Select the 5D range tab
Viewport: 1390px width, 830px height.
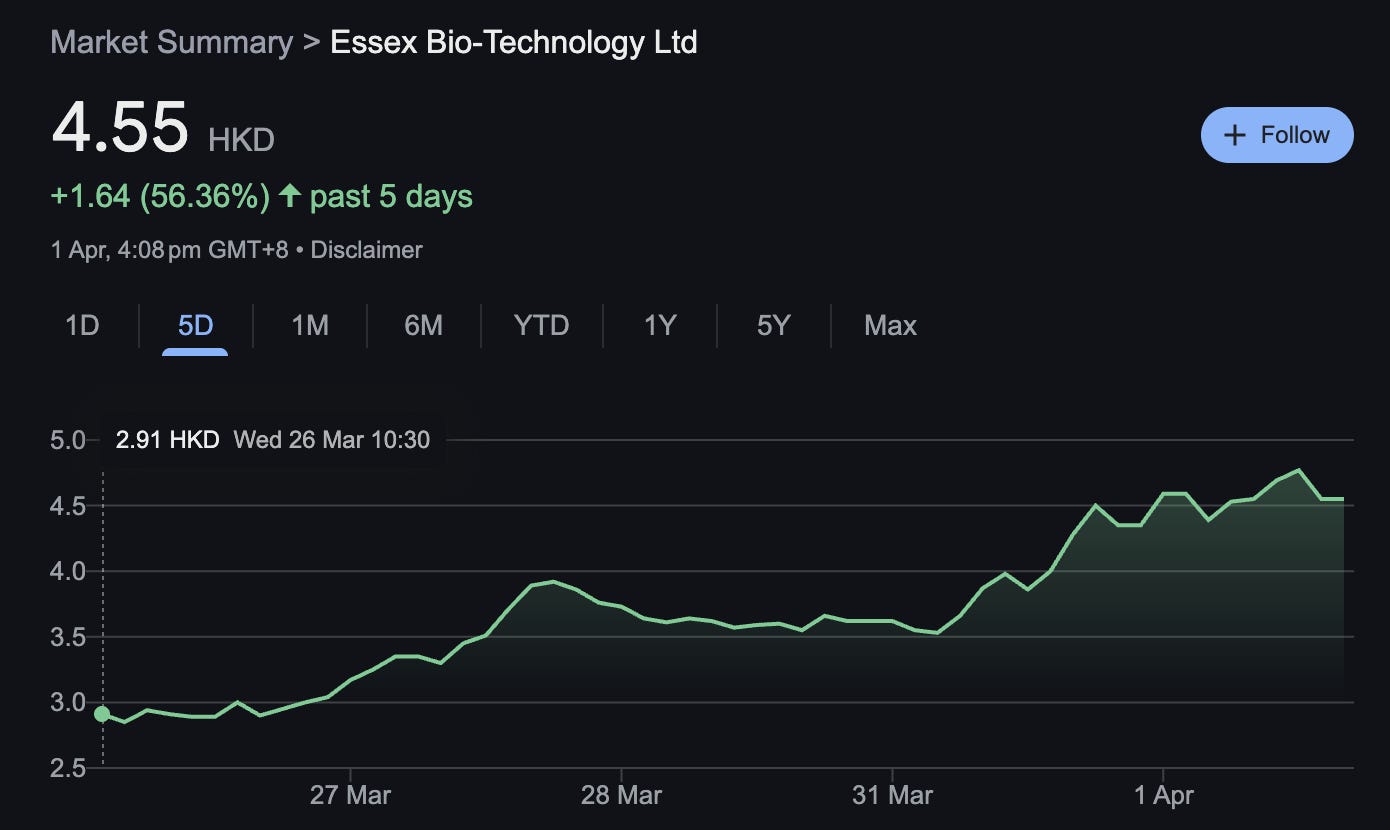(195, 326)
